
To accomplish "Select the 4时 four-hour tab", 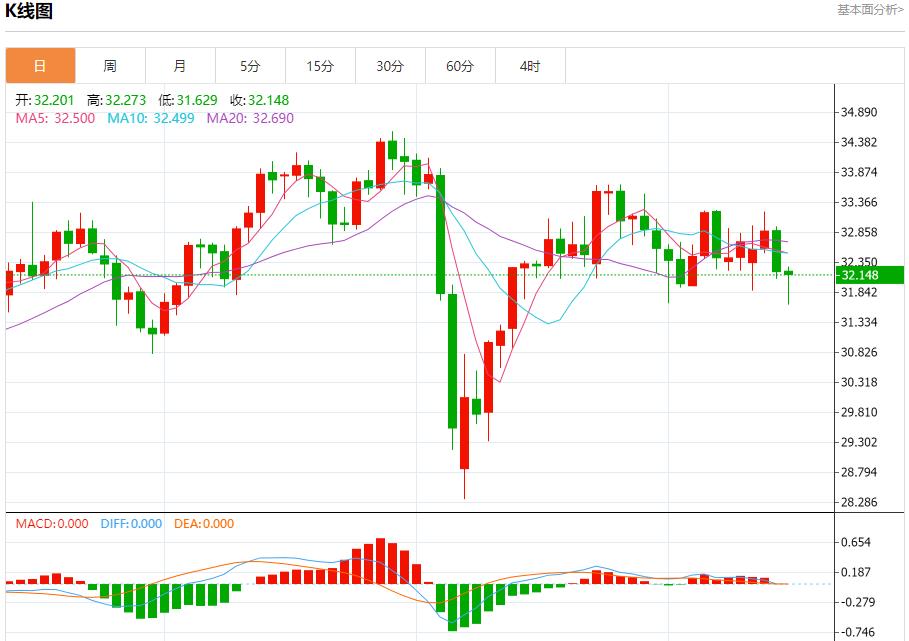I will pyautogui.click(x=530, y=66).
